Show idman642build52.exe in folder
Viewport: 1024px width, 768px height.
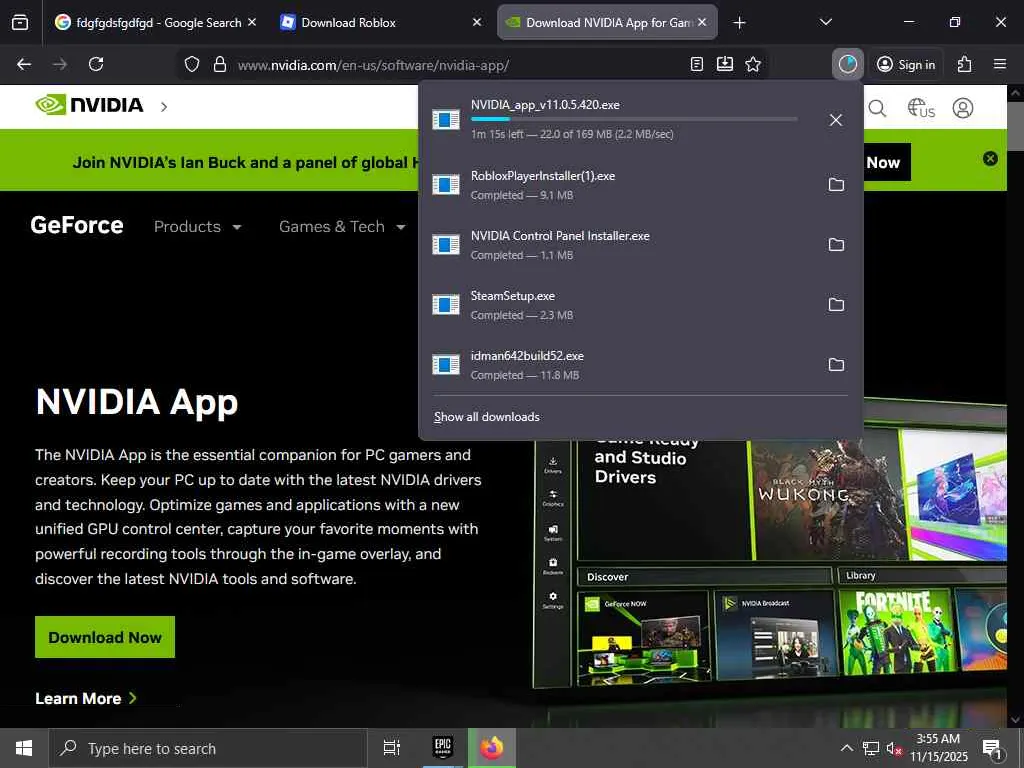pyautogui.click(x=837, y=365)
